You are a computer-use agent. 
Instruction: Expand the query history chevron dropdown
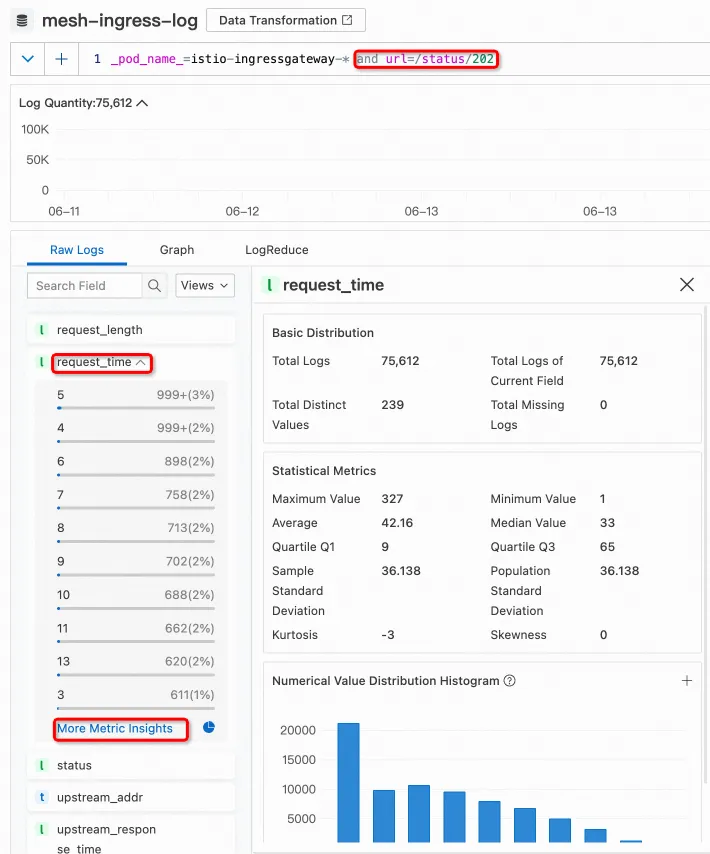tap(28, 59)
